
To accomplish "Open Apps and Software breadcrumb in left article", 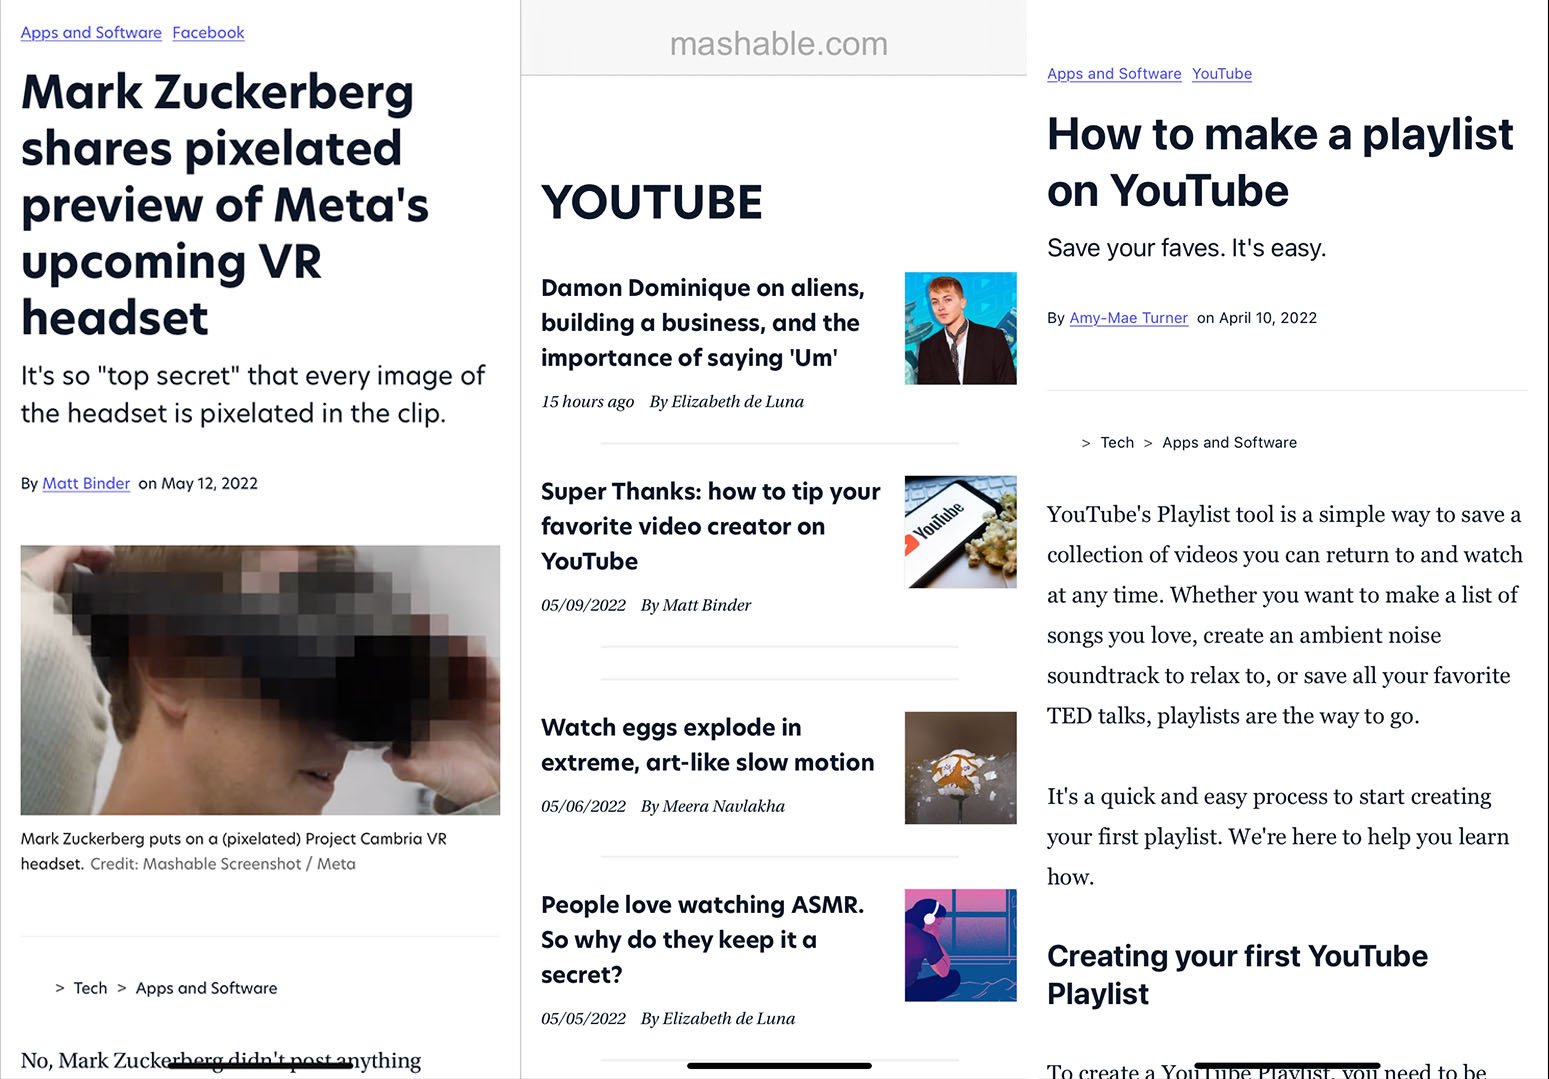I will [x=206, y=988].
